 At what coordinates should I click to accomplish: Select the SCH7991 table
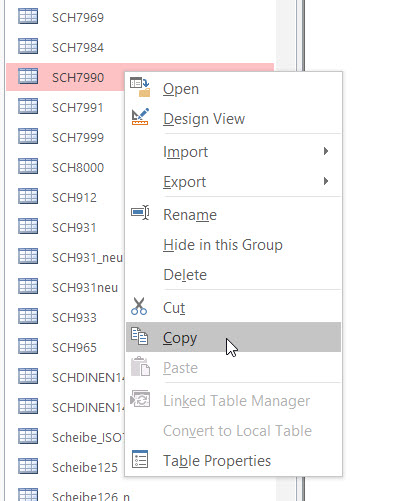pos(65,107)
